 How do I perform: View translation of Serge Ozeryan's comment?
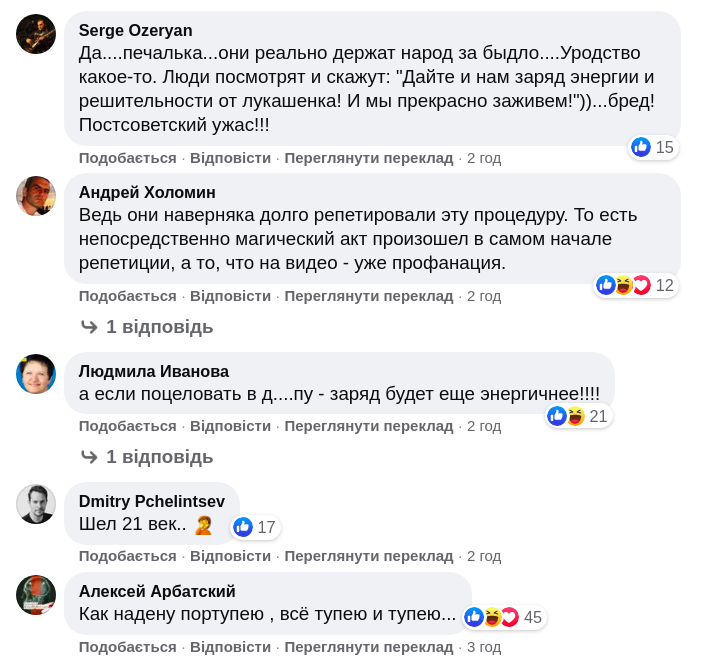pyautogui.click(x=368, y=158)
